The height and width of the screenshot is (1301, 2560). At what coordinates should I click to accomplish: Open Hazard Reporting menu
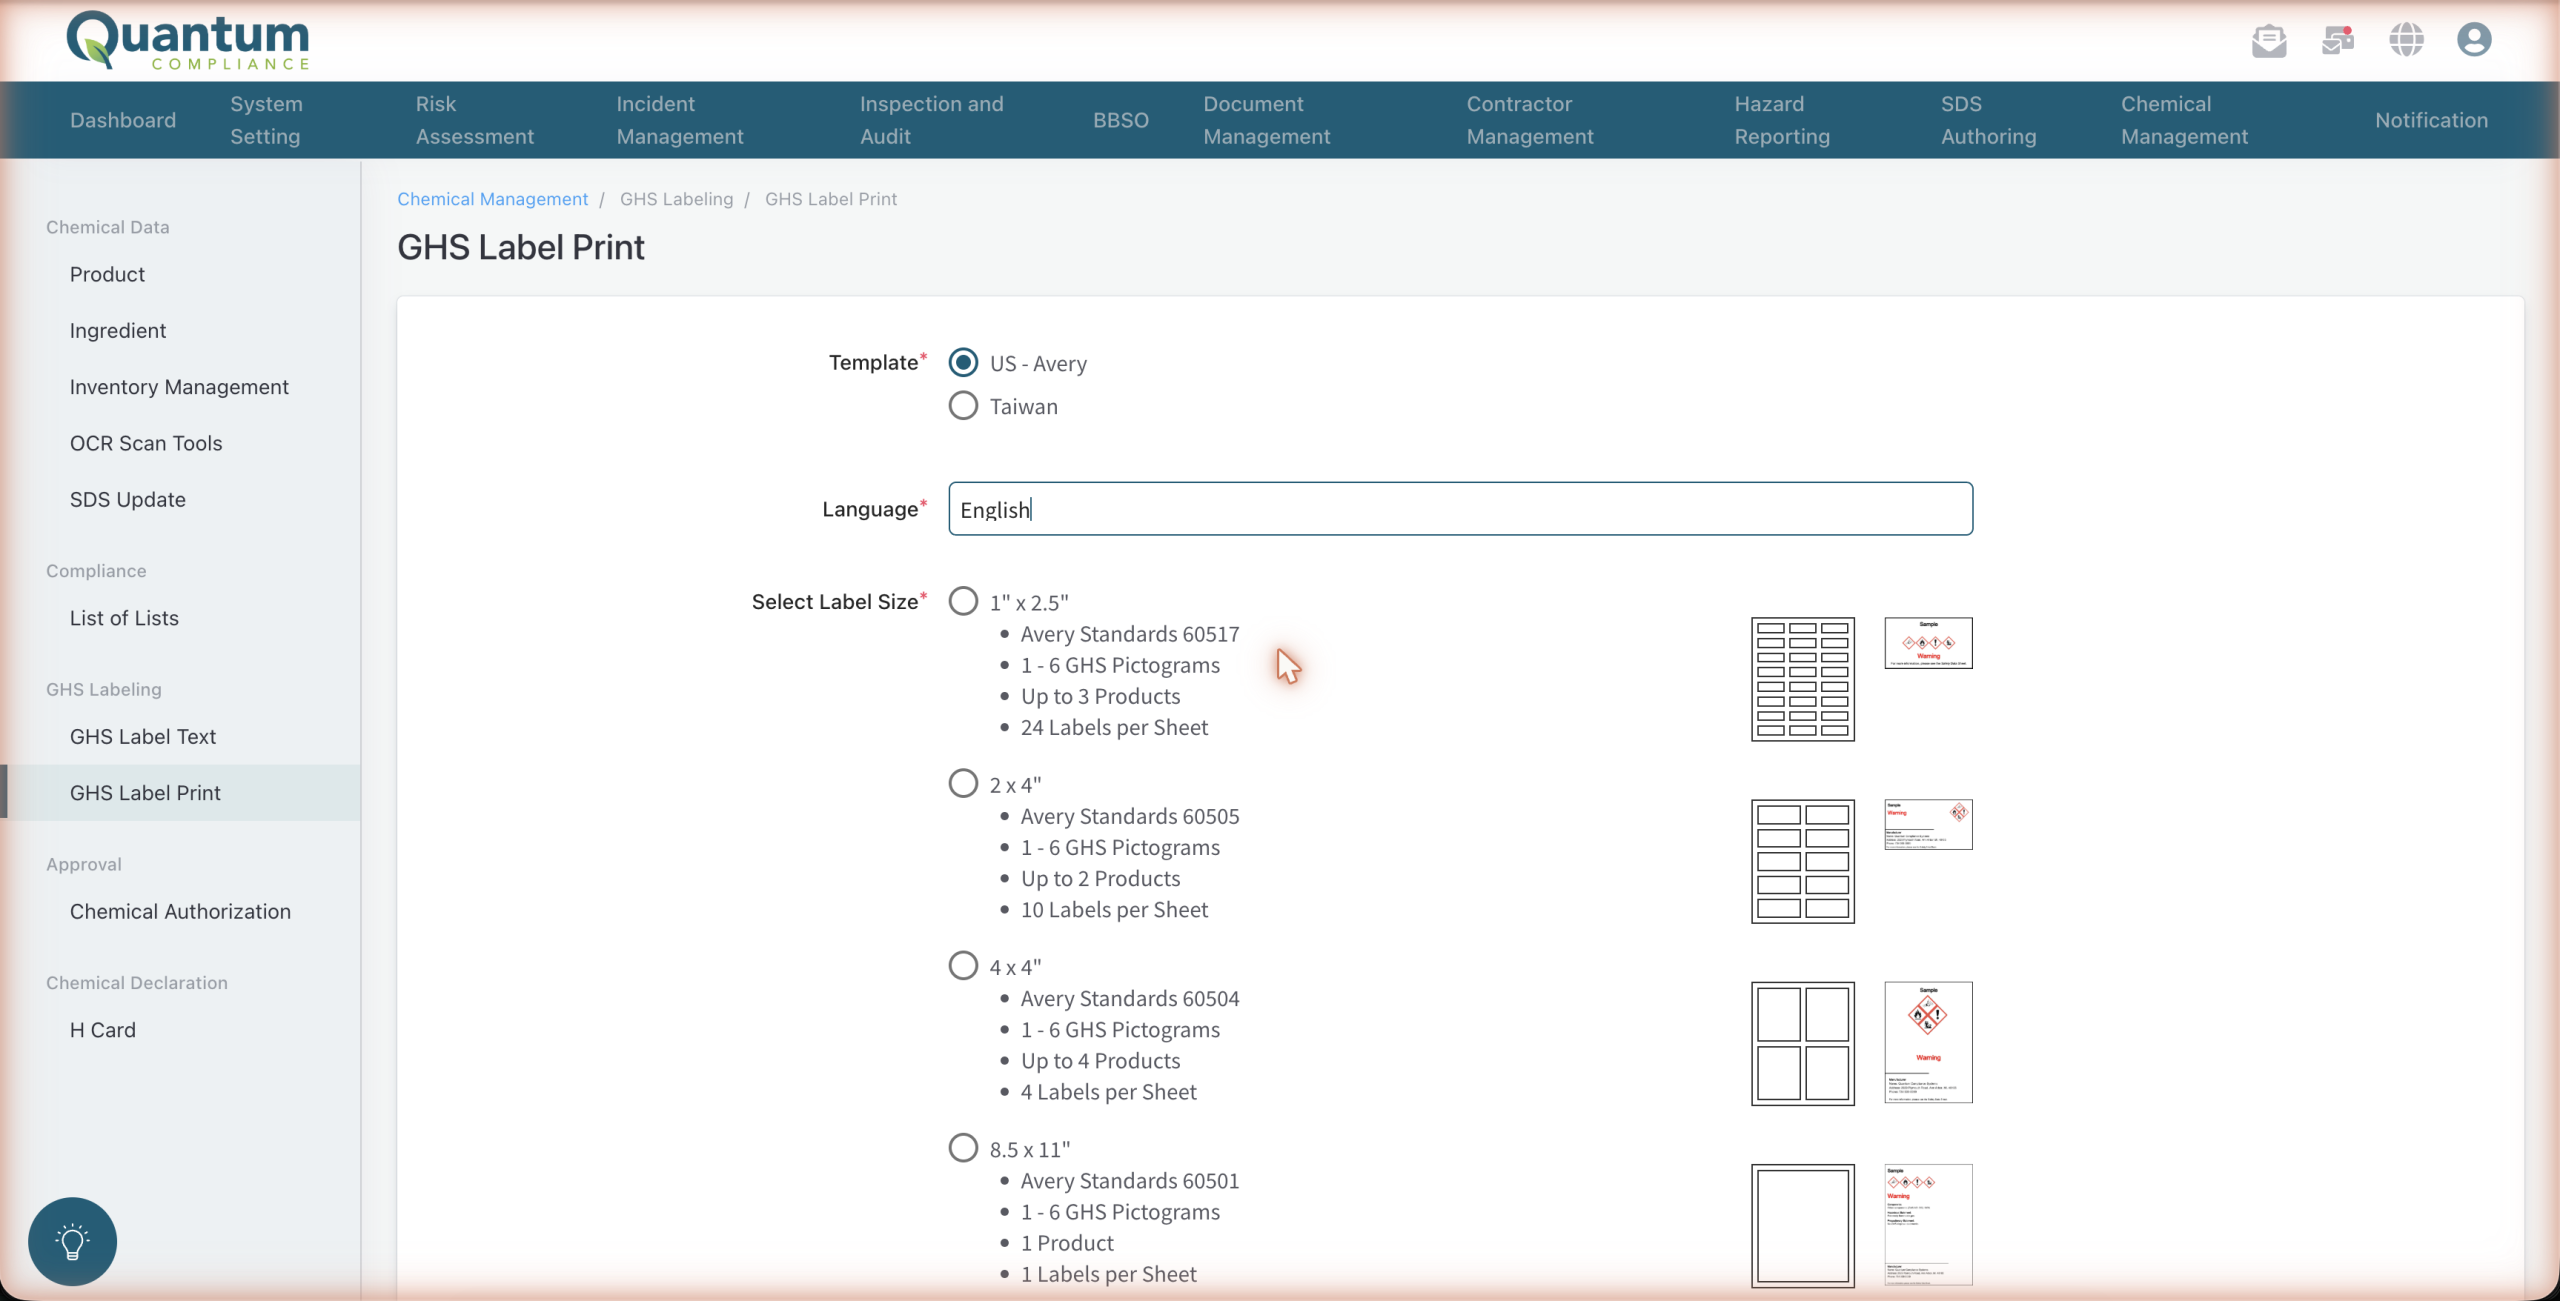1782,120
